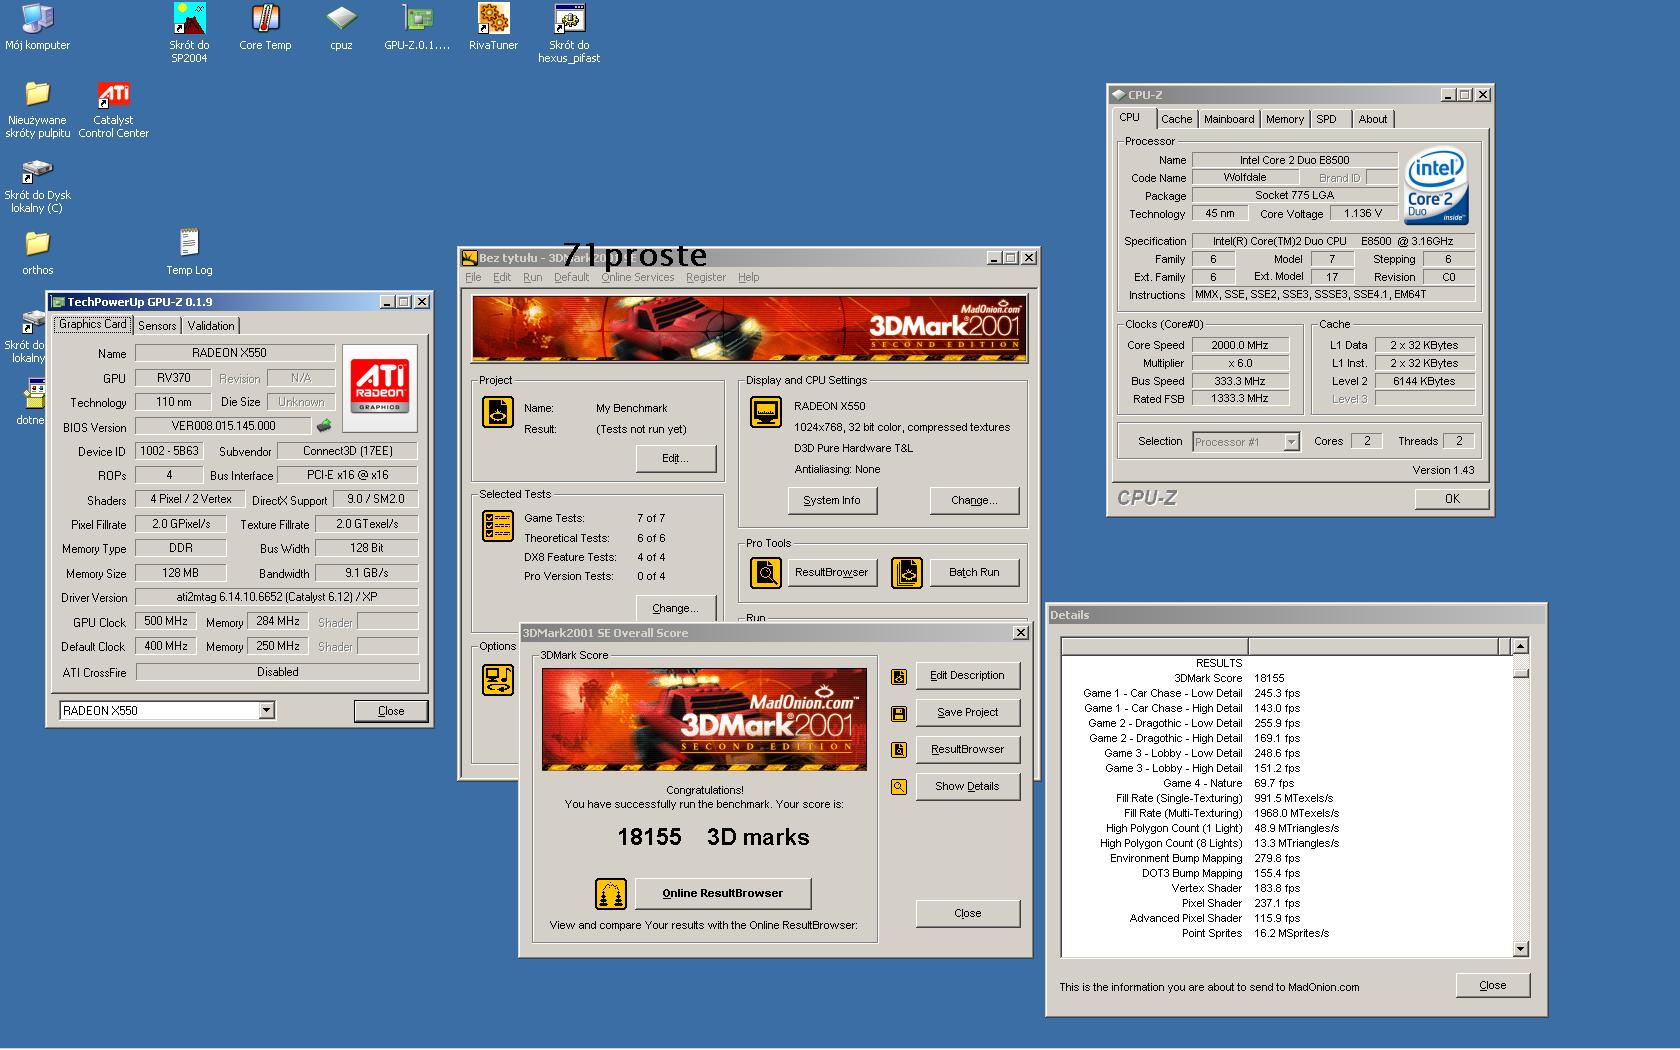Open the Online Services menu in 3DMark2001
The image size is (1680, 1050).
(638, 277)
